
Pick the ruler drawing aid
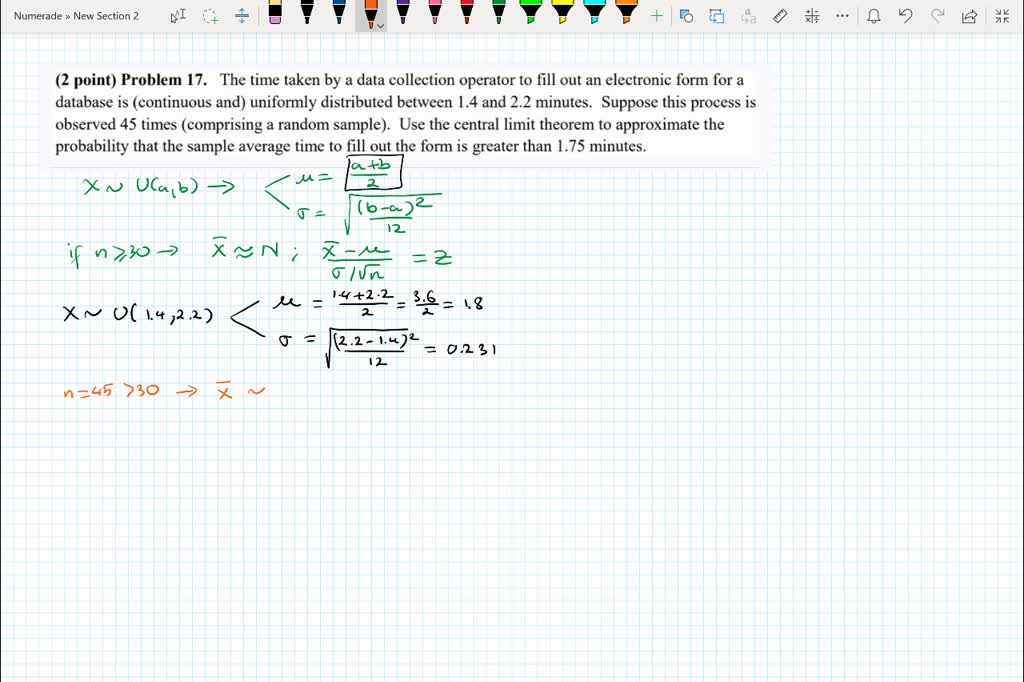782,16
